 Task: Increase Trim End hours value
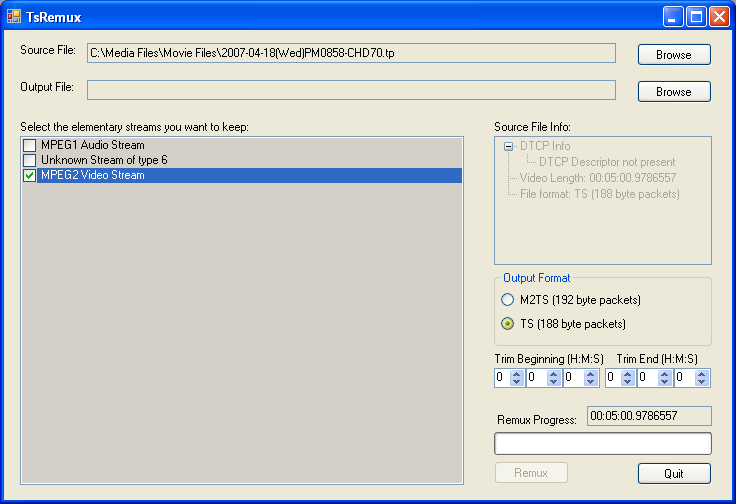(627, 374)
